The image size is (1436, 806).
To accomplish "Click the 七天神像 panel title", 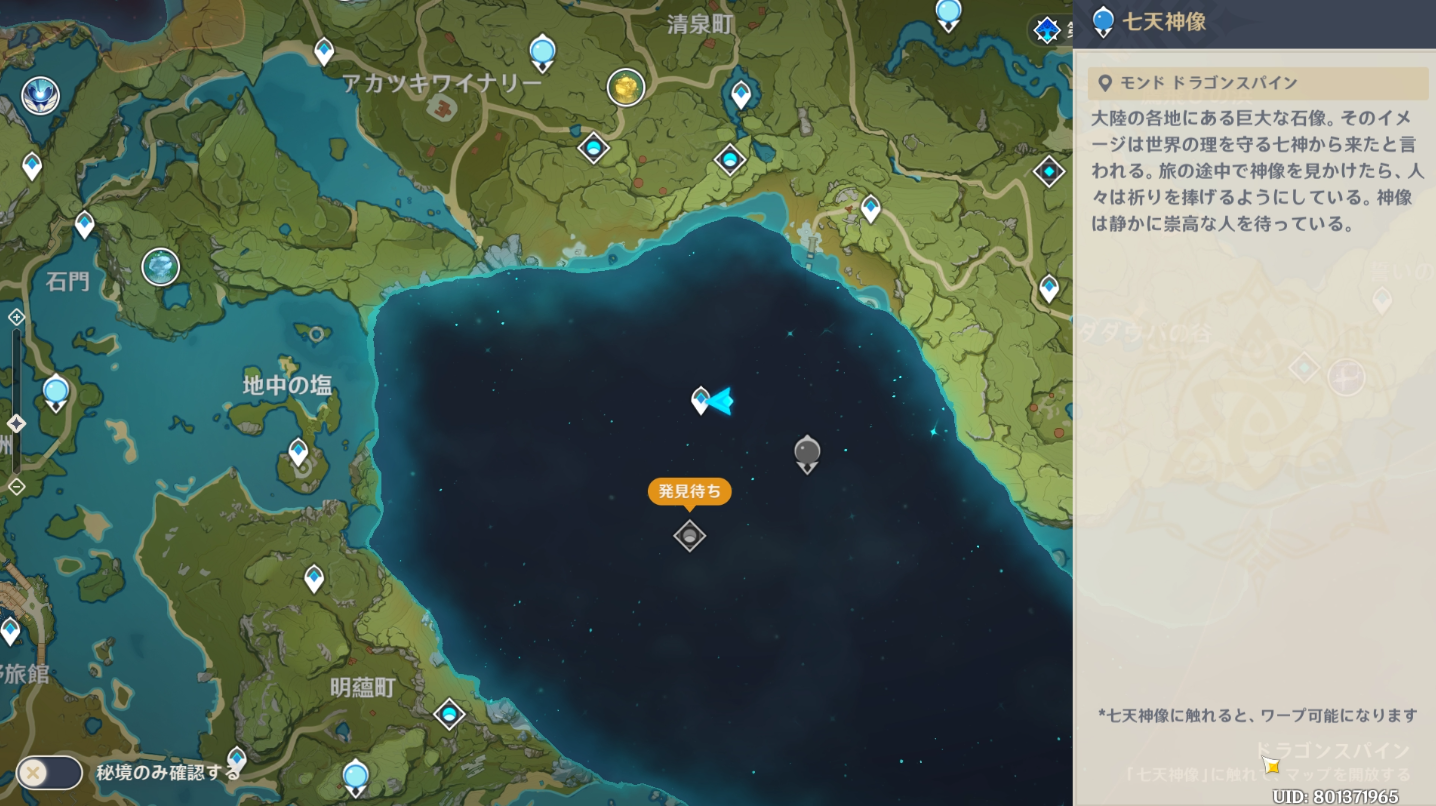I will pos(1164,21).
